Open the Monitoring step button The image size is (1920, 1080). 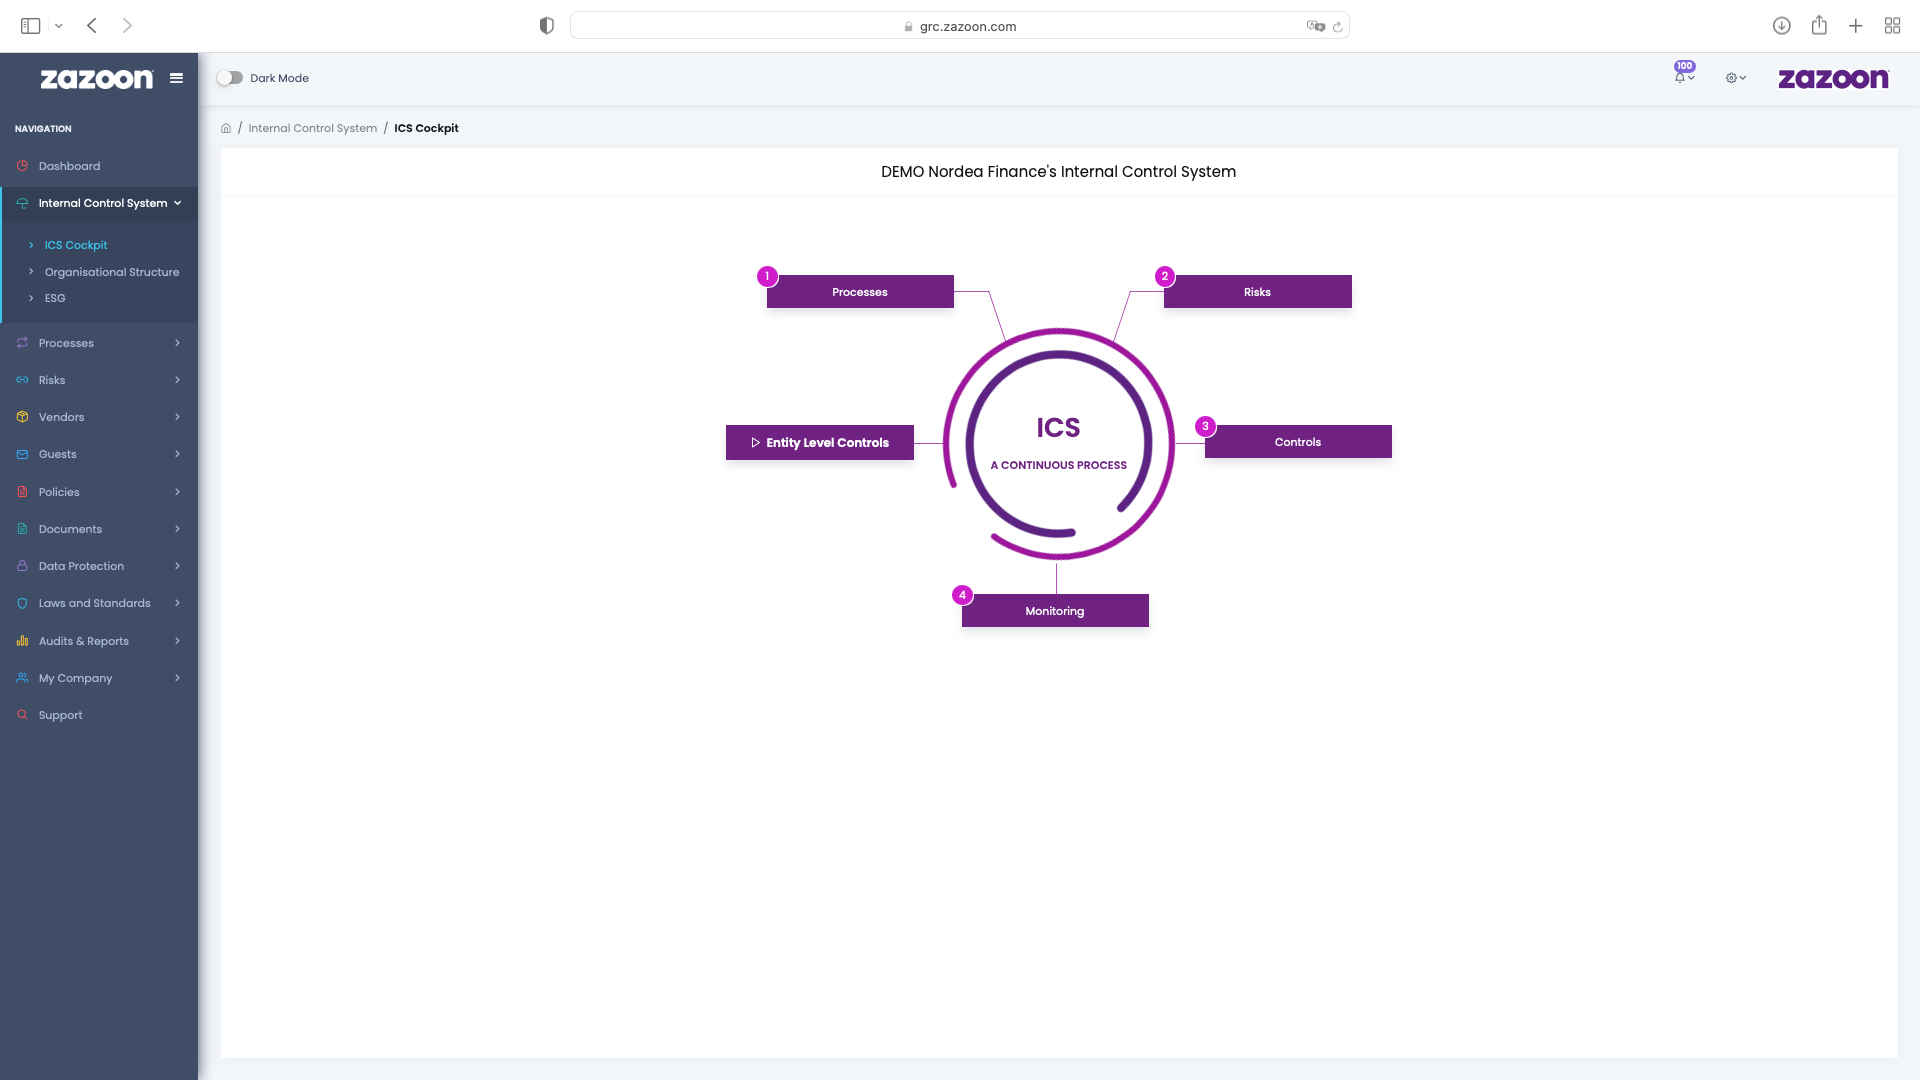(x=1055, y=611)
